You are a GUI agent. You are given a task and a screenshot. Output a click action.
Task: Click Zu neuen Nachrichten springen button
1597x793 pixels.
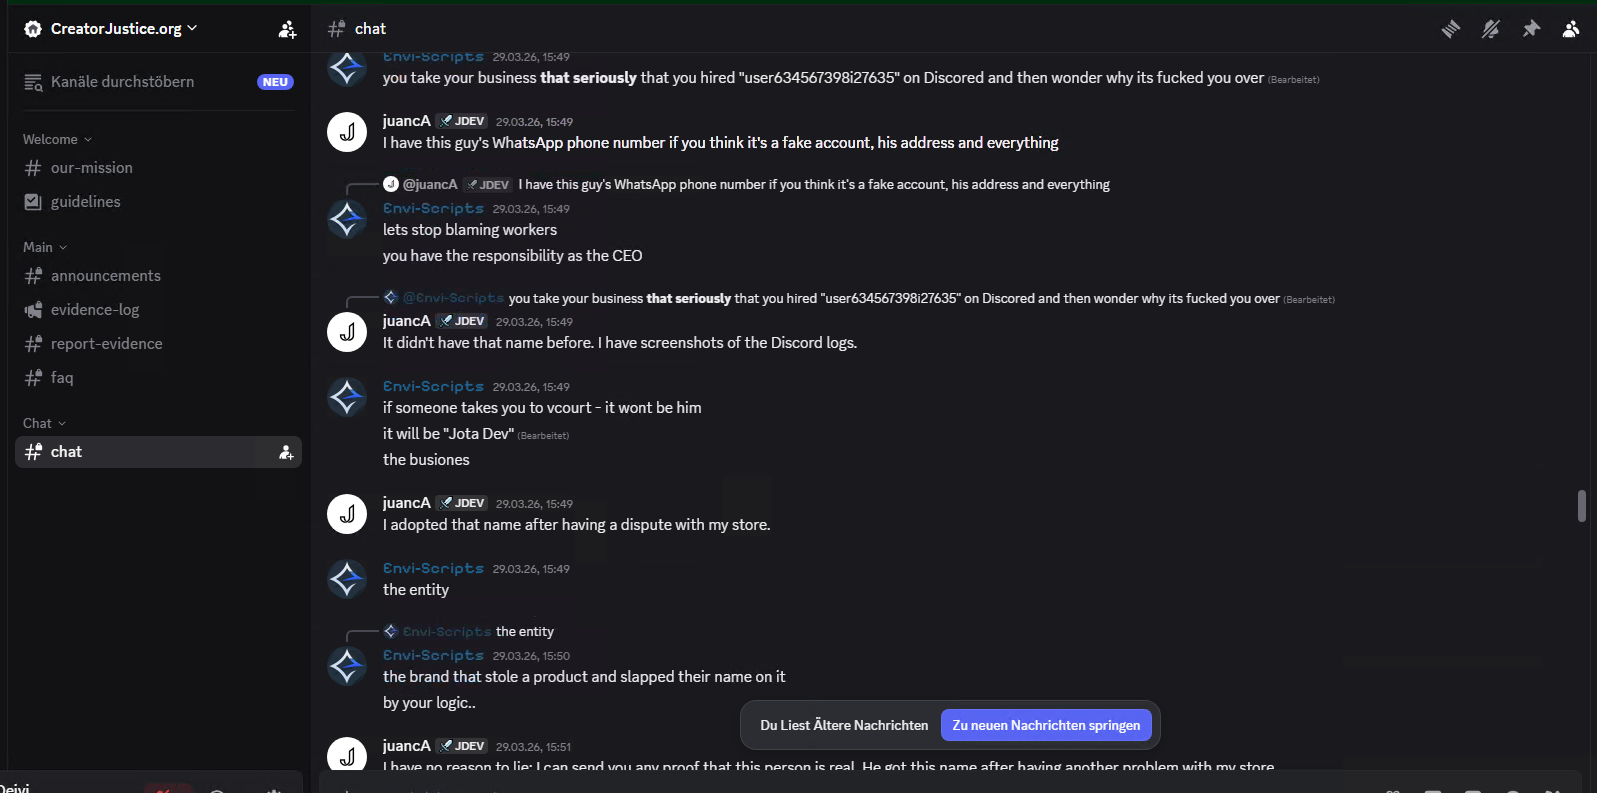pyautogui.click(x=1046, y=725)
